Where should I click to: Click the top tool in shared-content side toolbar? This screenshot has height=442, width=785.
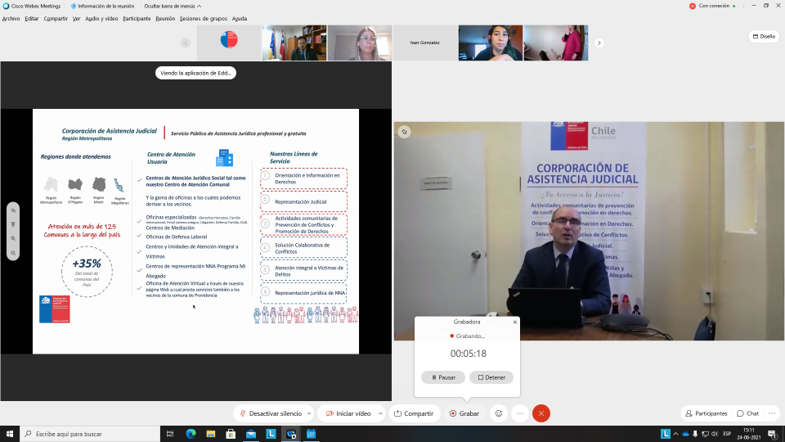(x=13, y=210)
